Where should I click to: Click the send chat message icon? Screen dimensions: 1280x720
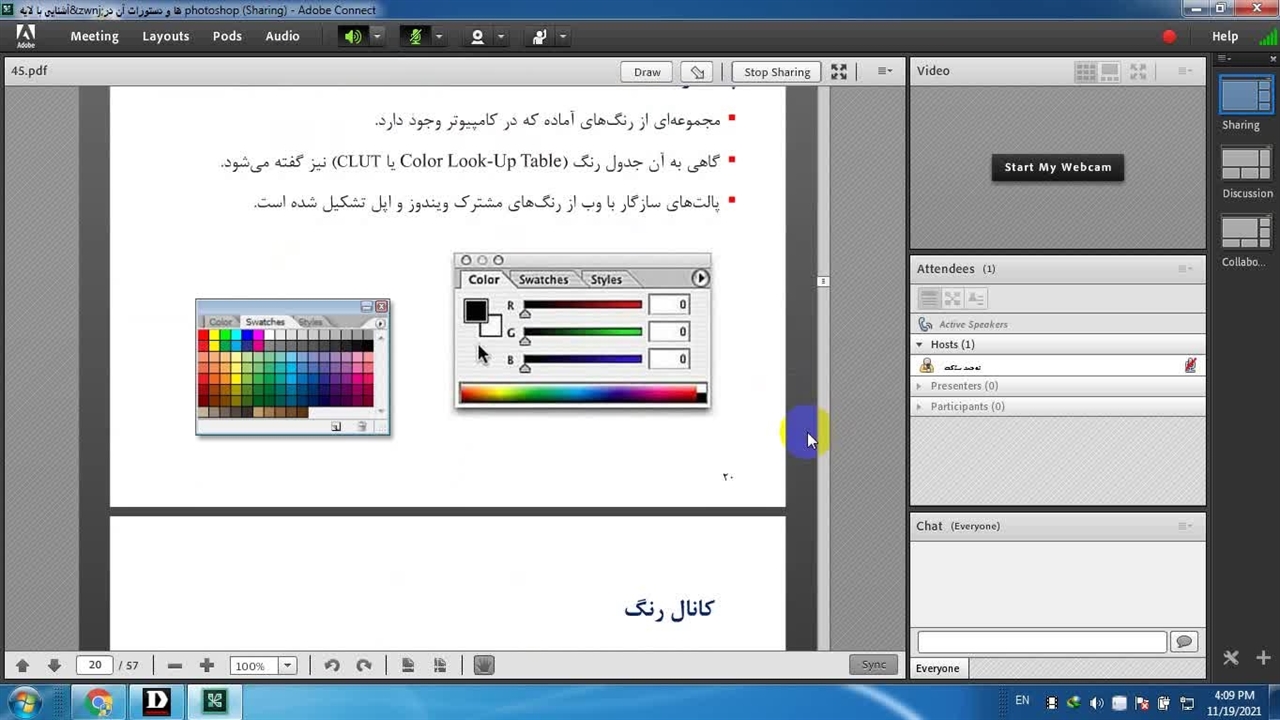[x=1184, y=642]
